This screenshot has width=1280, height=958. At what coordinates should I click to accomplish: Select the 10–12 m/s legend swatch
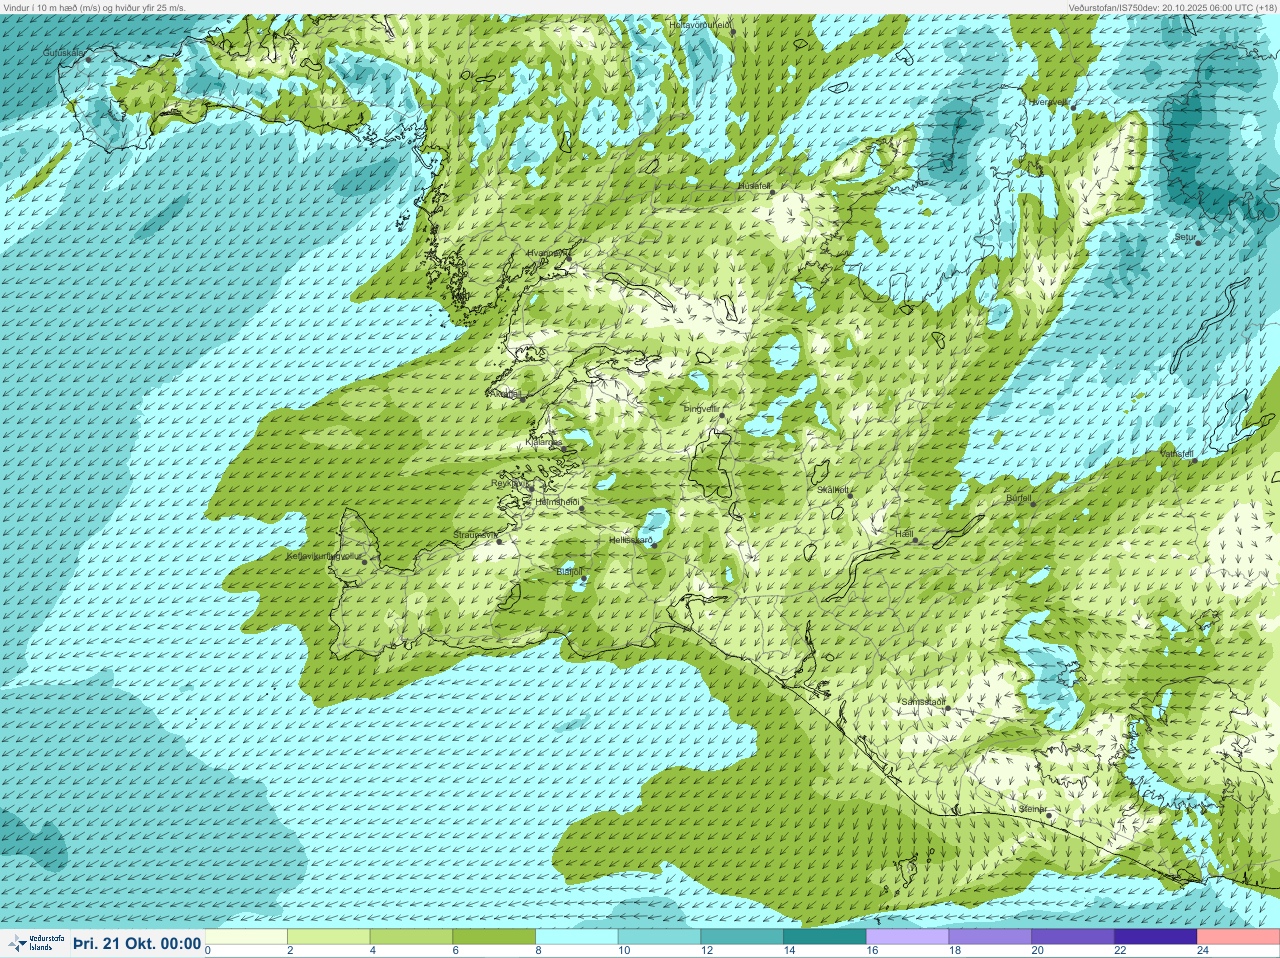tap(660, 937)
